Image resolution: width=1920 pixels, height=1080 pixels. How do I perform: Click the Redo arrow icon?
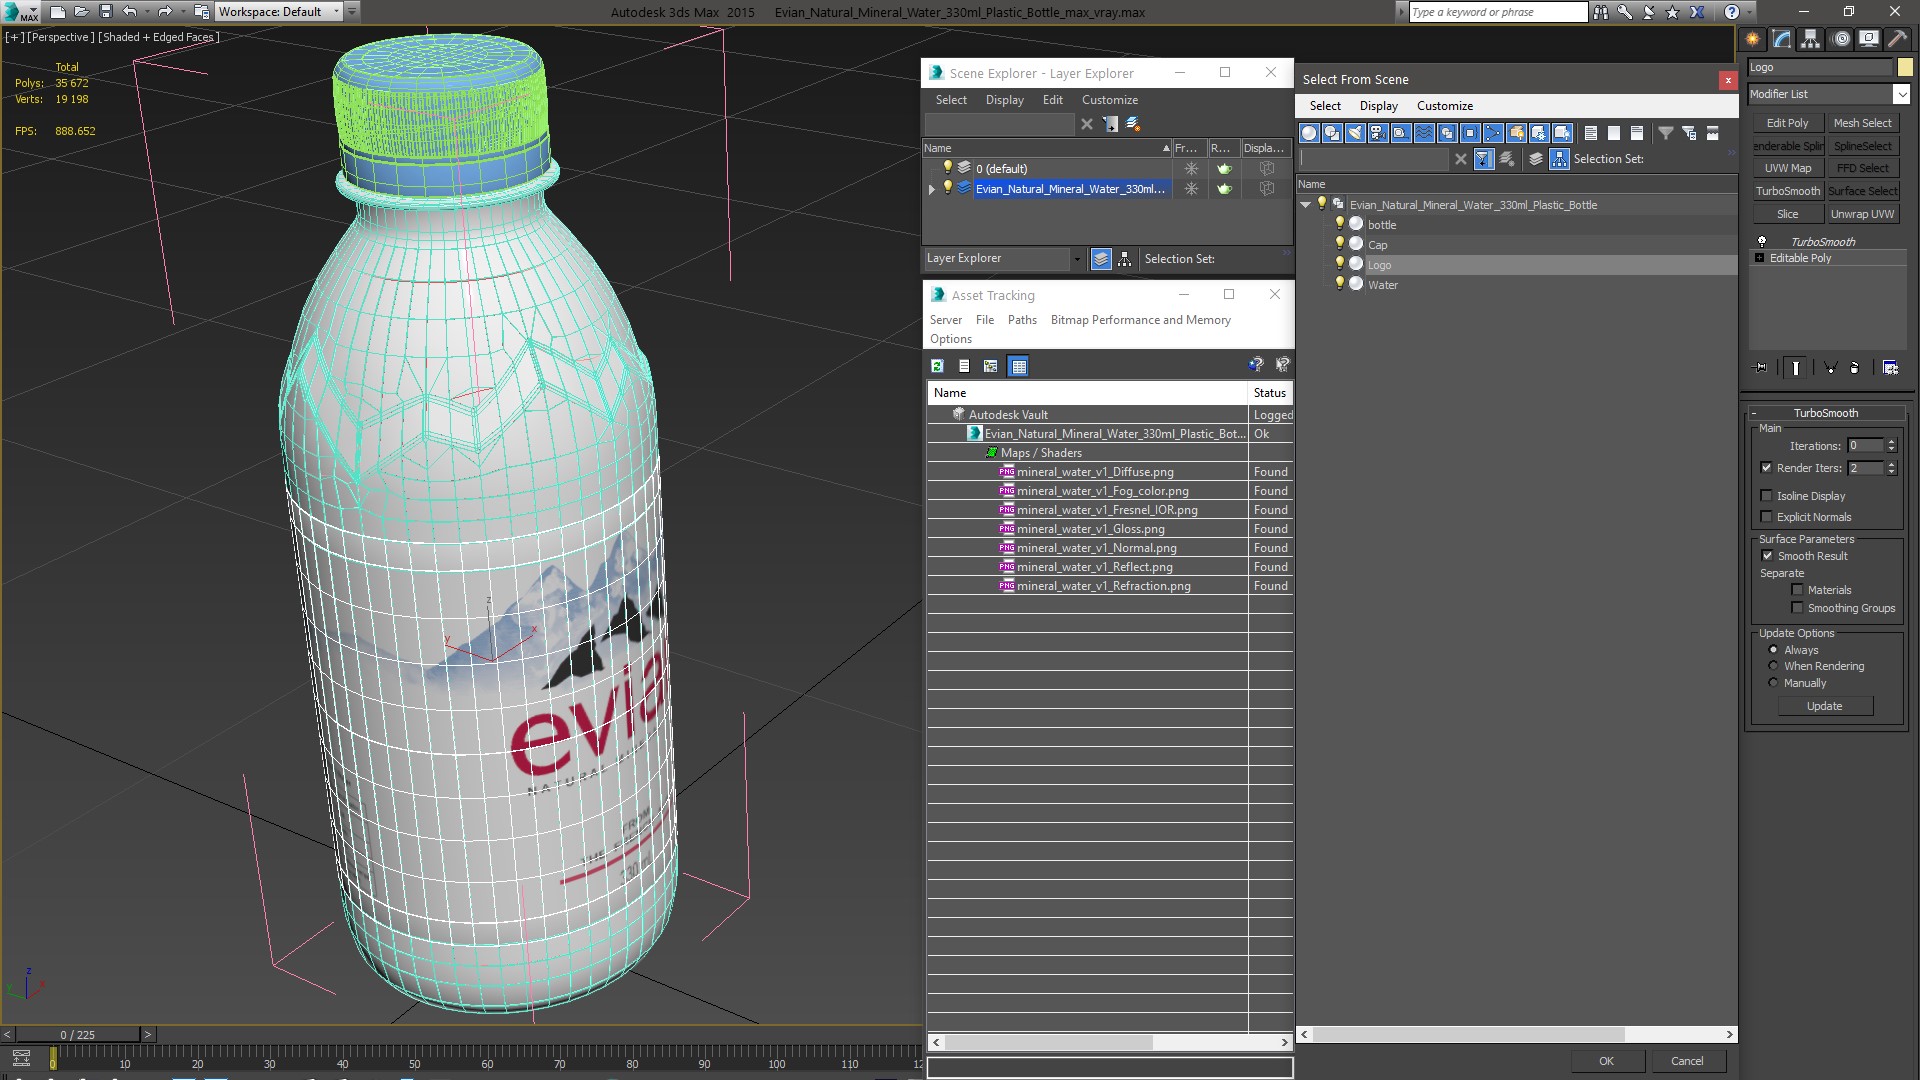point(165,12)
